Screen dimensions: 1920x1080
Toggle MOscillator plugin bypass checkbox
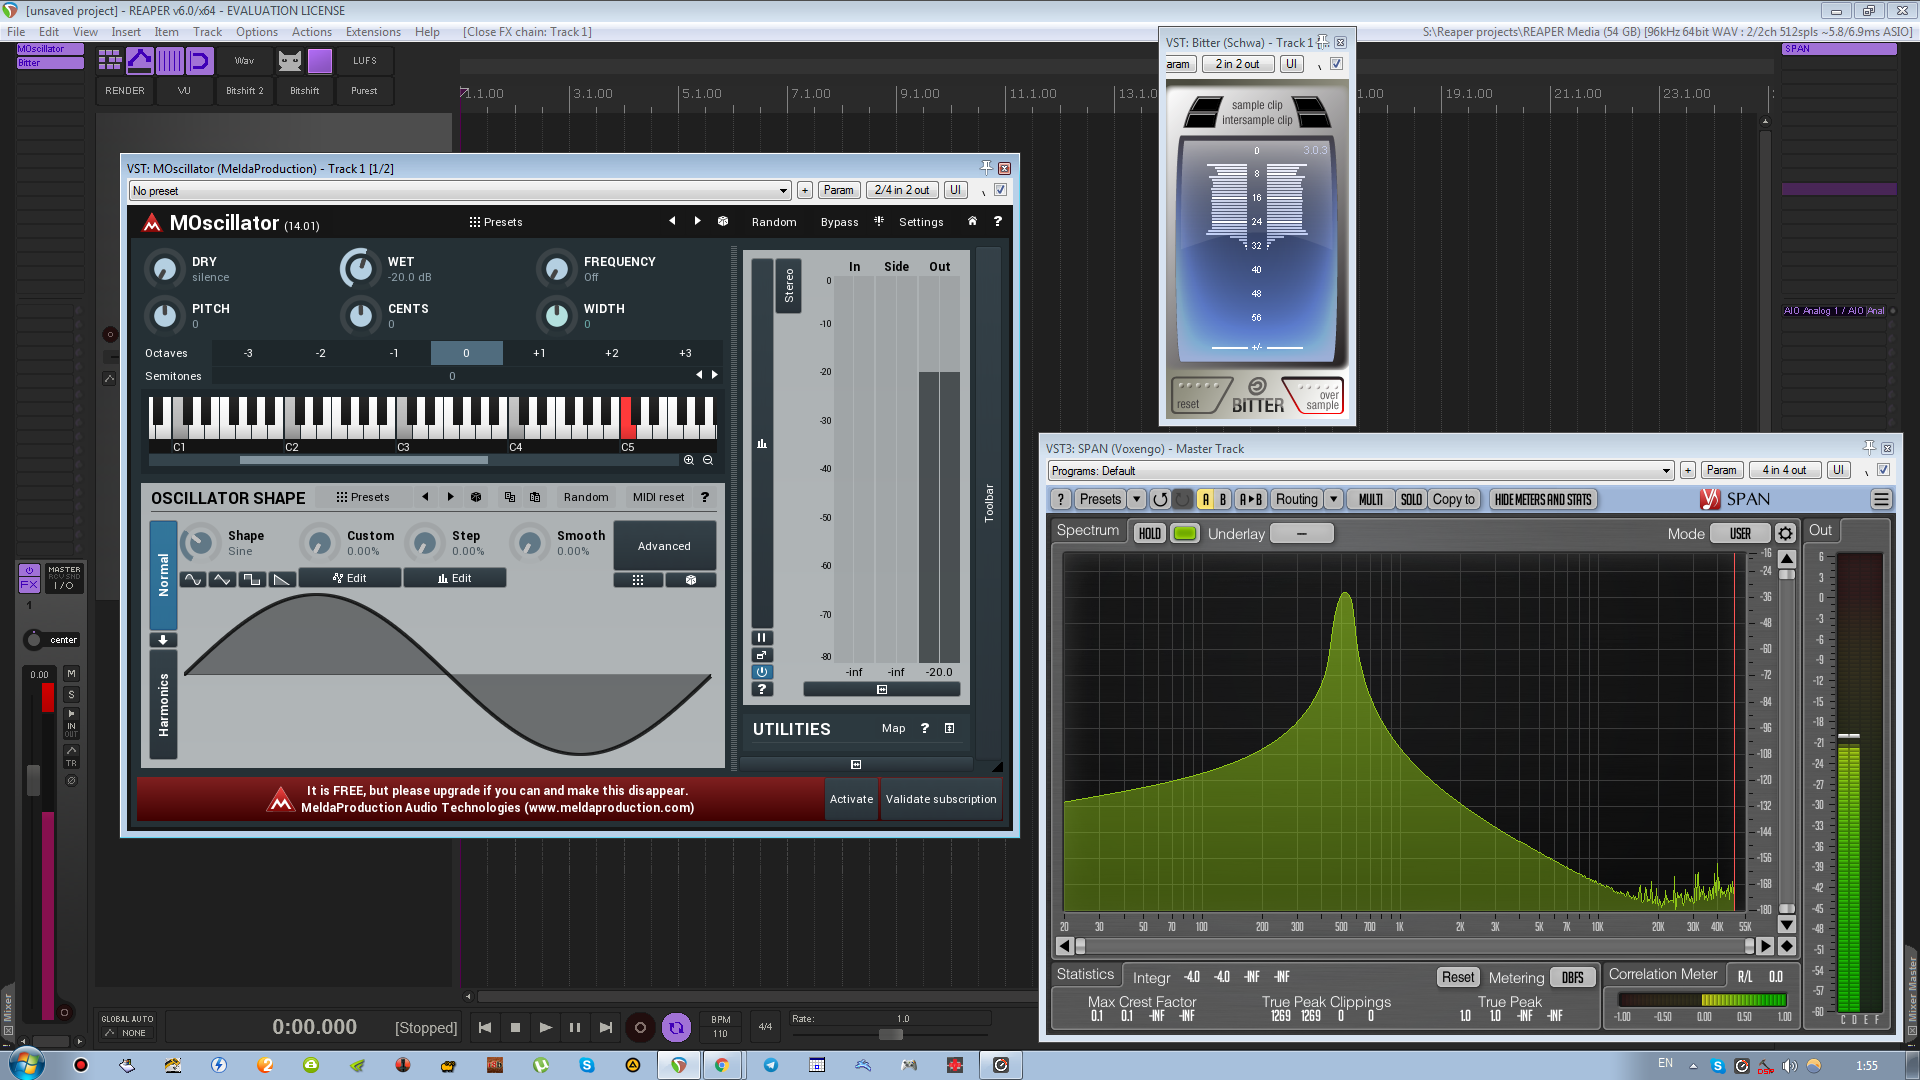1000,190
